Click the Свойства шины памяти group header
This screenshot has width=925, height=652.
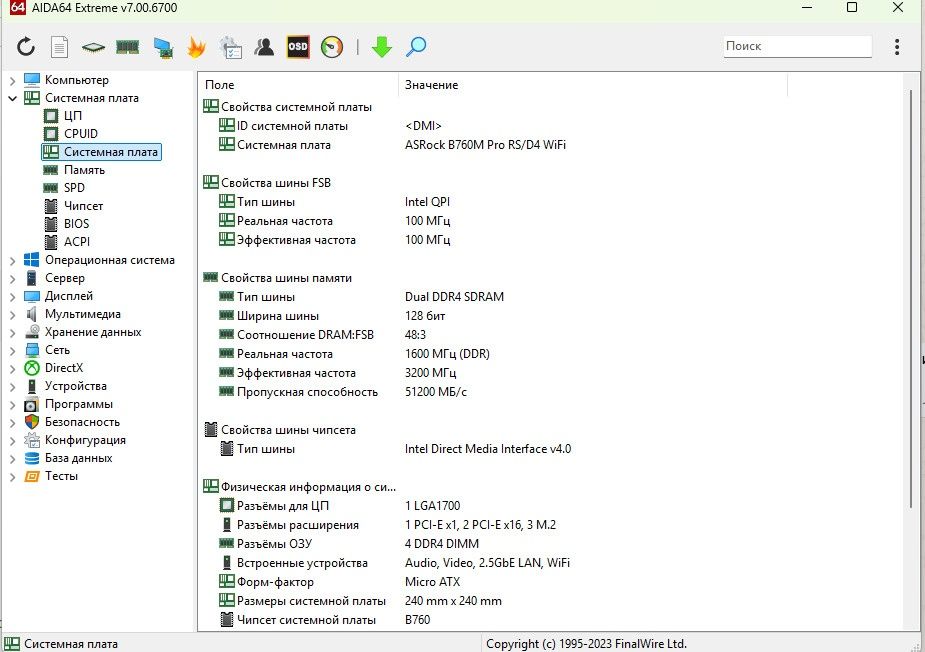(278, 278)
